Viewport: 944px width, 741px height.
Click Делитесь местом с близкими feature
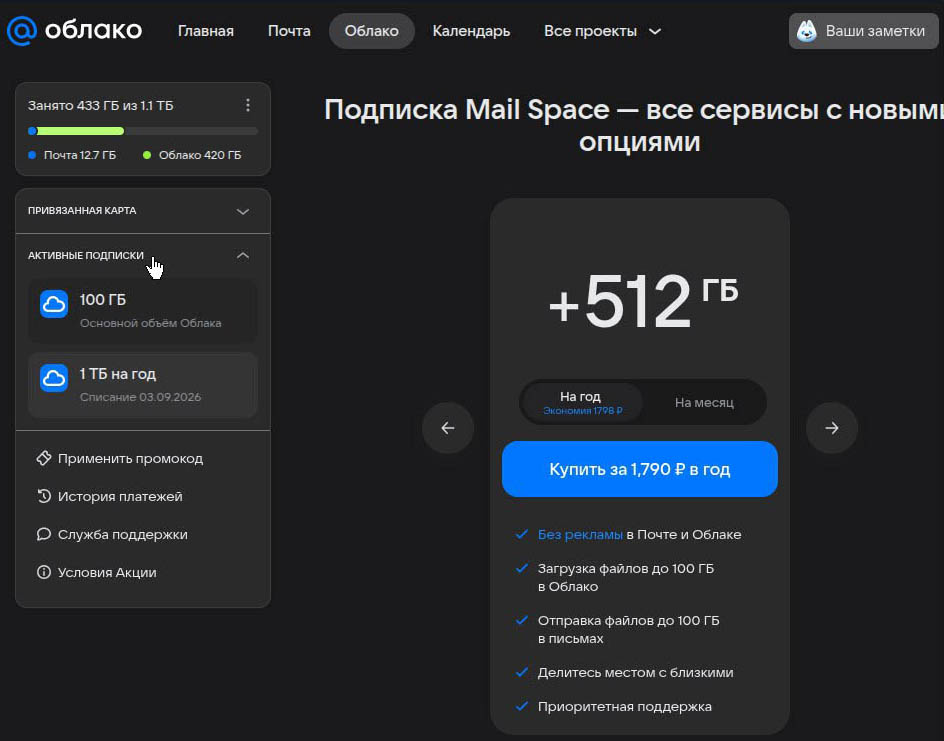point(635,672)
